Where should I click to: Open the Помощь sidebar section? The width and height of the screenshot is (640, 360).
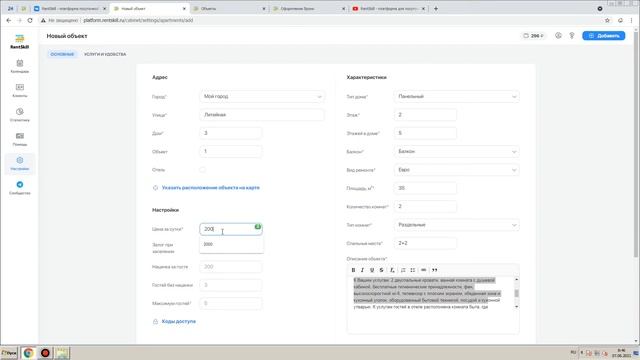pyautogui.click(x=20, y=139)
